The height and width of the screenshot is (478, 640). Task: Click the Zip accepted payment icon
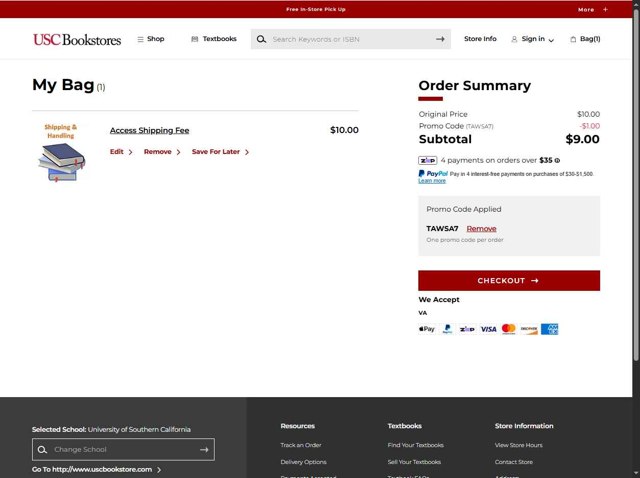[x=467, y=329]
